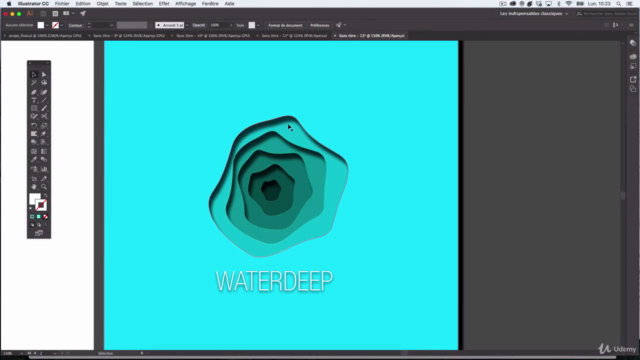Set Color fill mode below swatches

(x=32, y=217)
